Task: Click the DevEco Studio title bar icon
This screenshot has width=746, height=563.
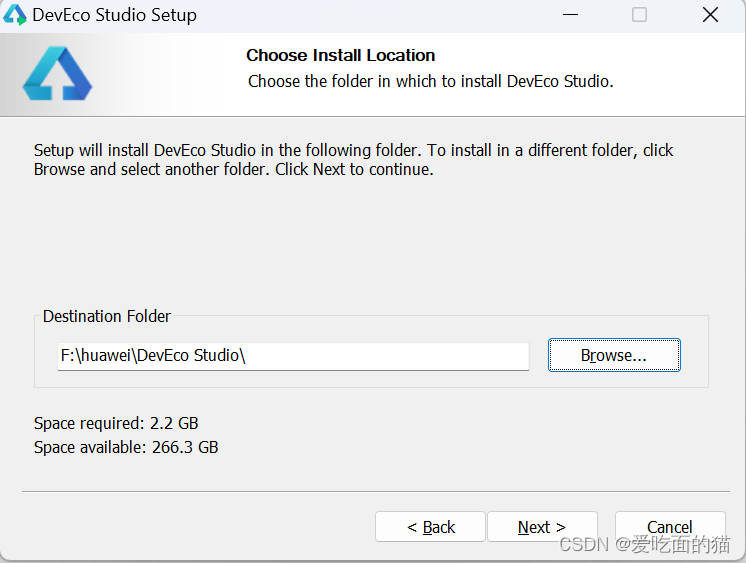Action: pyautogui.click(x=15, y=15)
